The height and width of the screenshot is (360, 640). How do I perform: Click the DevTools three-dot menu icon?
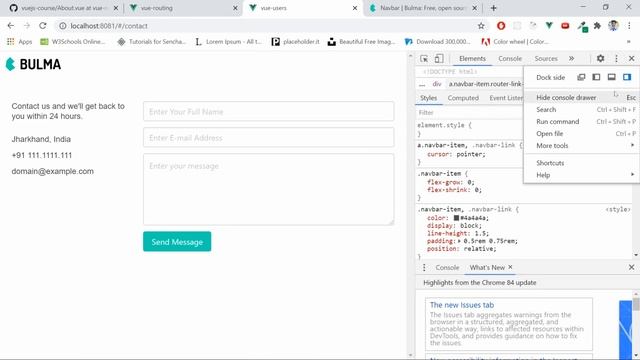pos(616,58)
